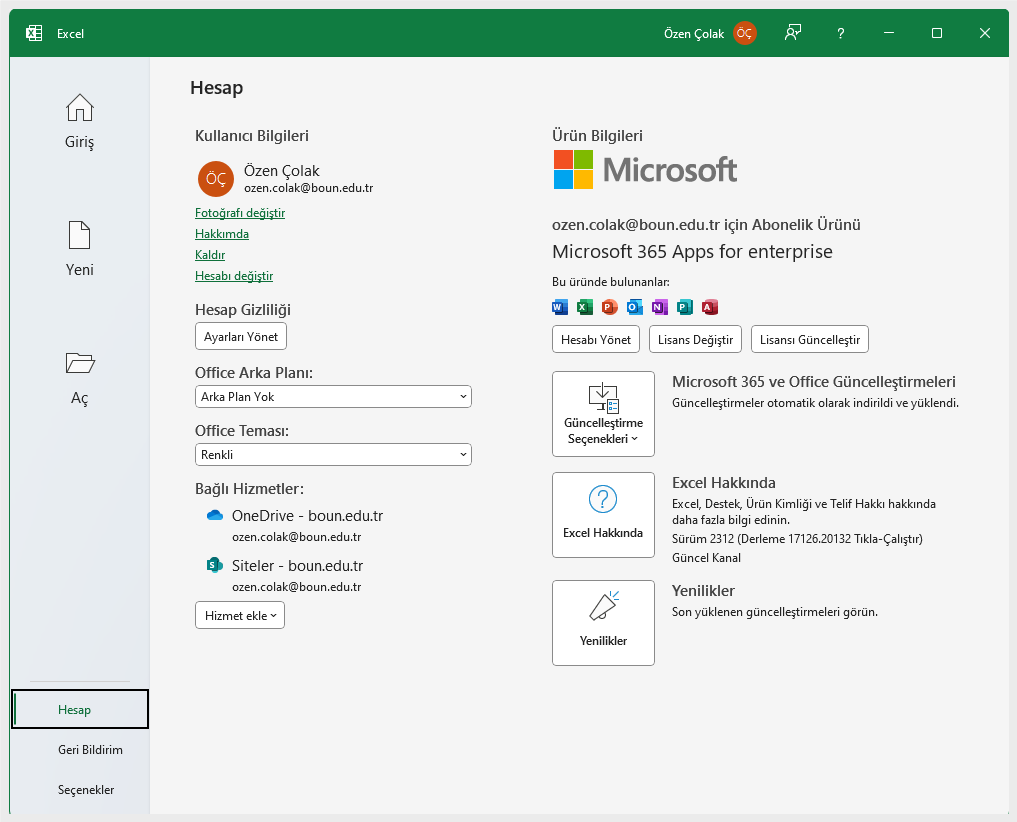1017x822 pixels.
Task: Expand Güncelleştirme Seçenekleri menu
Action: pyautogui.click(x=603, y=414)
